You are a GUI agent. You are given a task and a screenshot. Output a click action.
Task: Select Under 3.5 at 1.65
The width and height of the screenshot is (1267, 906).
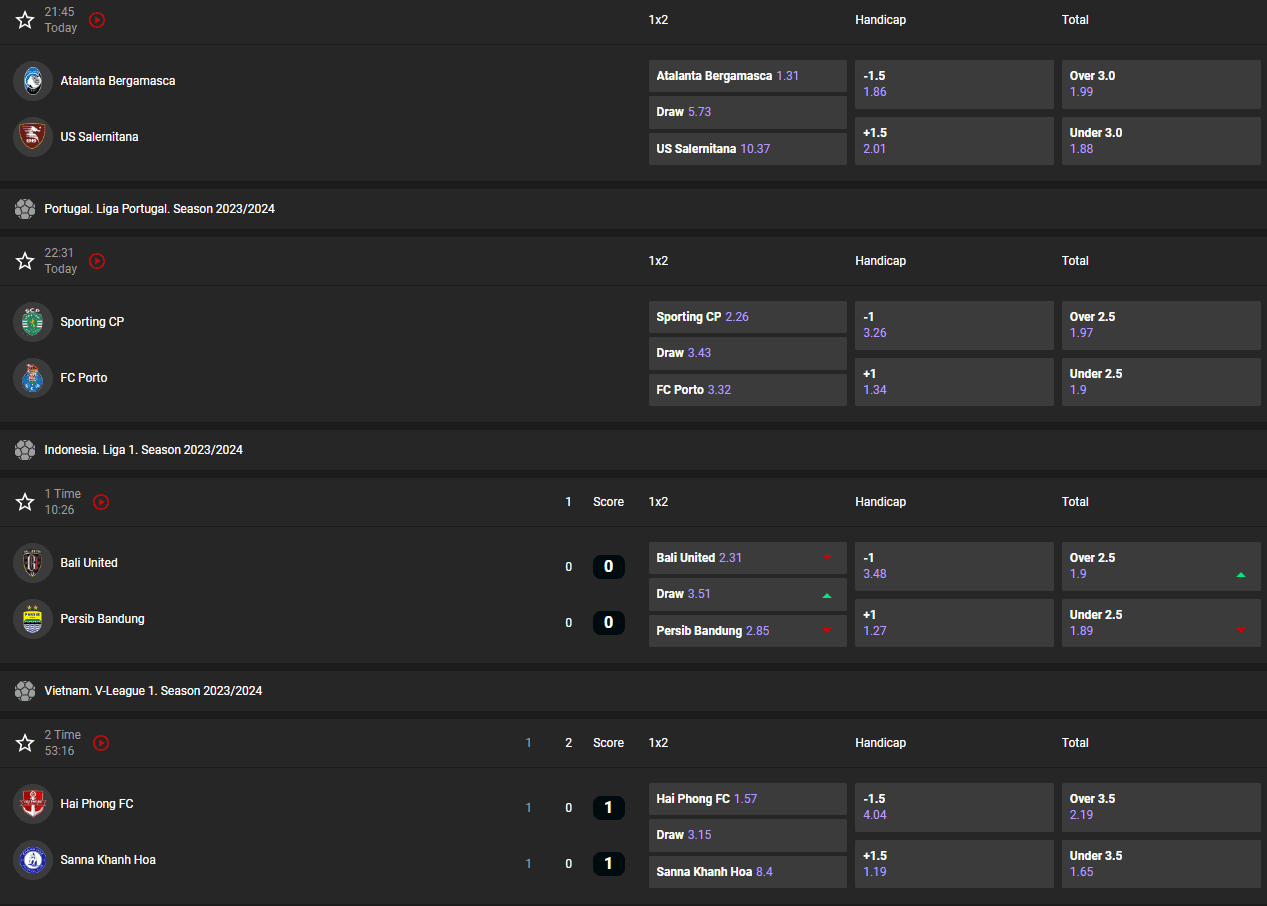(1161, 864)
